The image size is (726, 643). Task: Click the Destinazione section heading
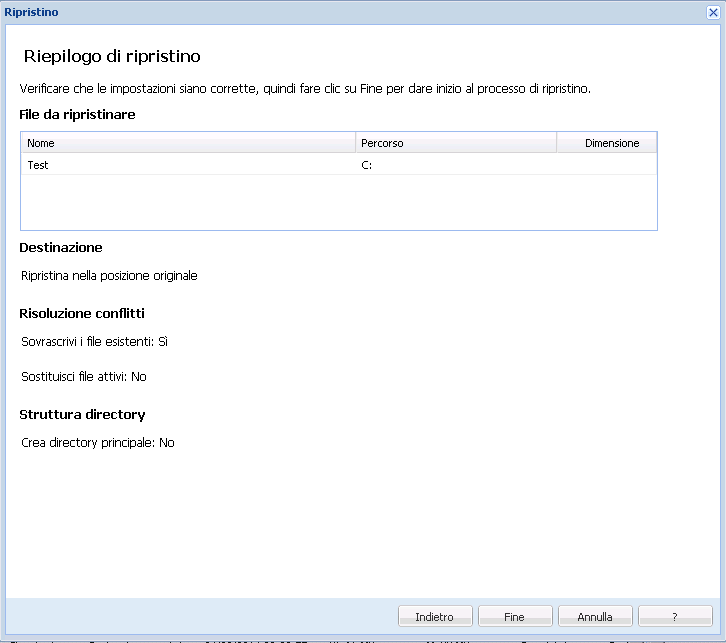(x=61, y=247)
